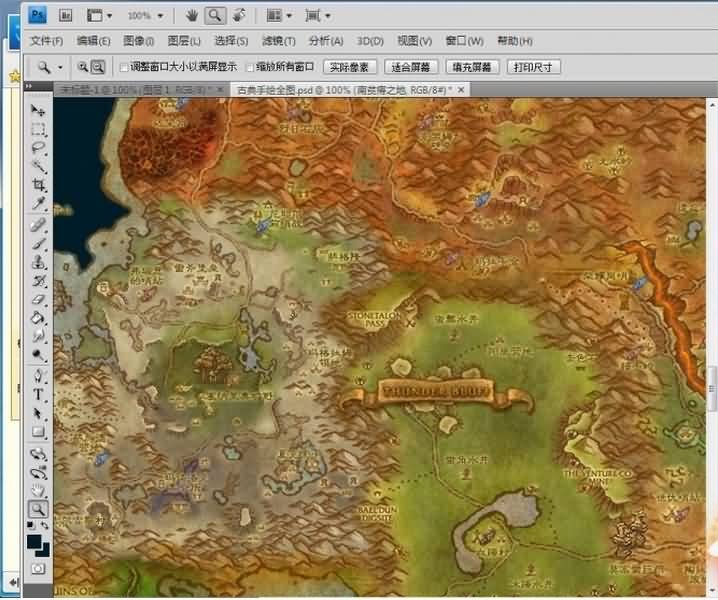Expand the toolbox with double-arrow toggle
The width and height of the screenshot is (718, 600).
pos(29,86)
